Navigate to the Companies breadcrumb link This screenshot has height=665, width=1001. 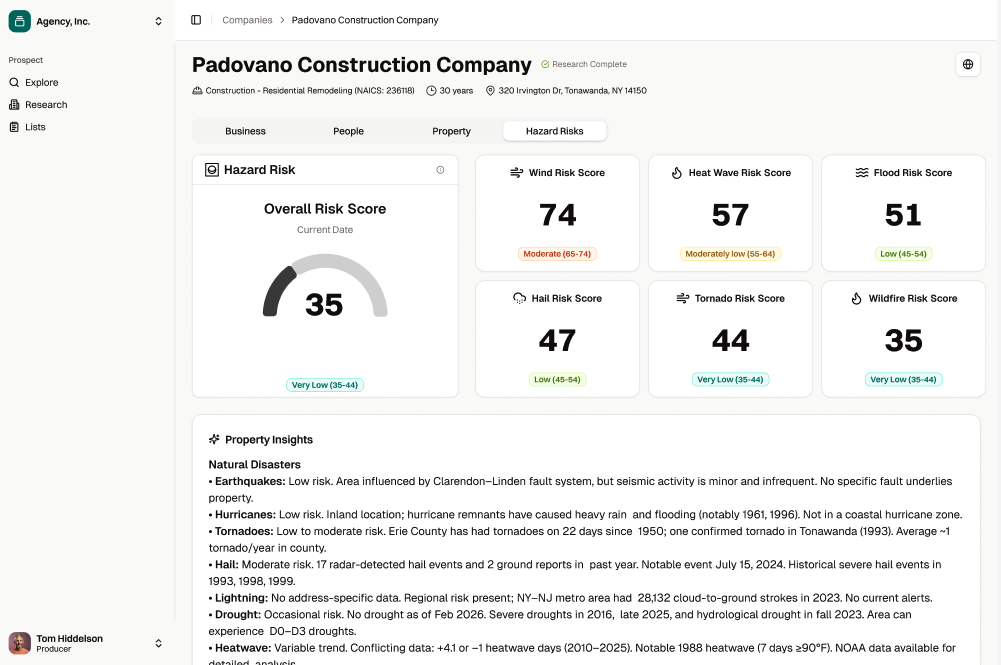[247, 20]
